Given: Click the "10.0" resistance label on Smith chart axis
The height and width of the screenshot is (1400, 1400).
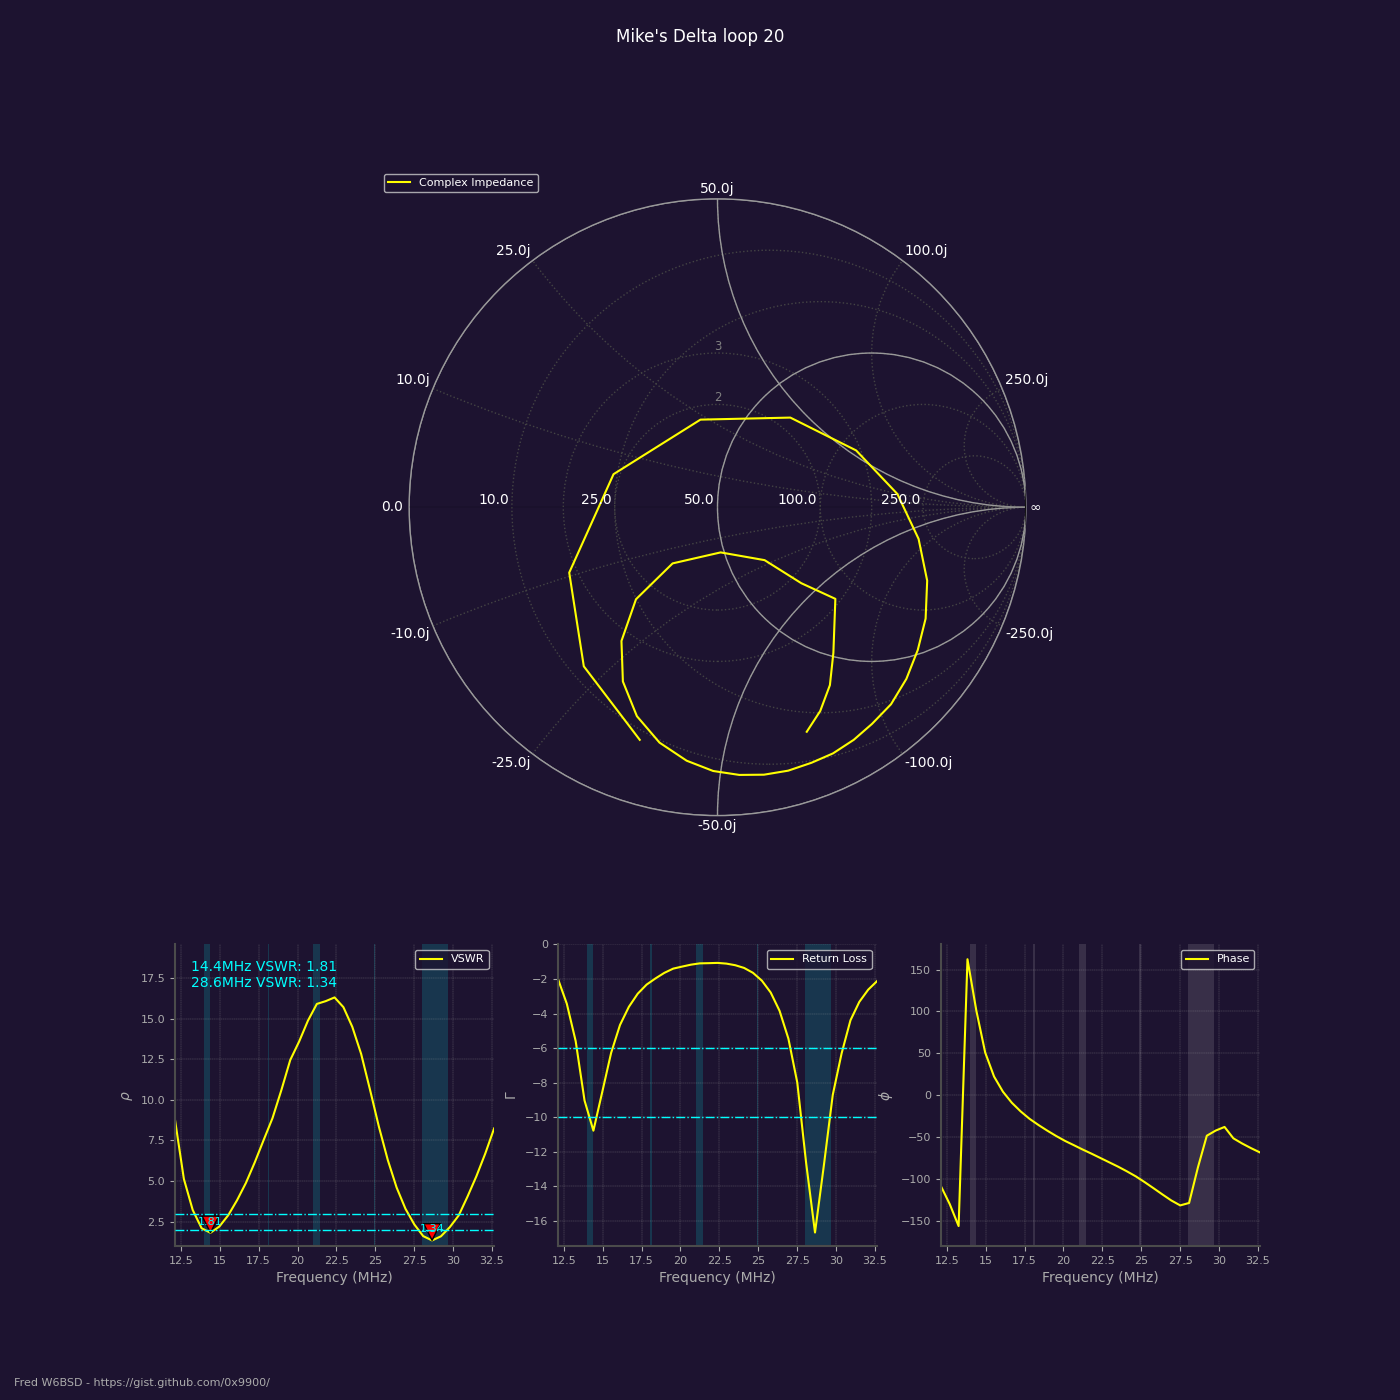Looking at the screenshot, I should point(493,500).
